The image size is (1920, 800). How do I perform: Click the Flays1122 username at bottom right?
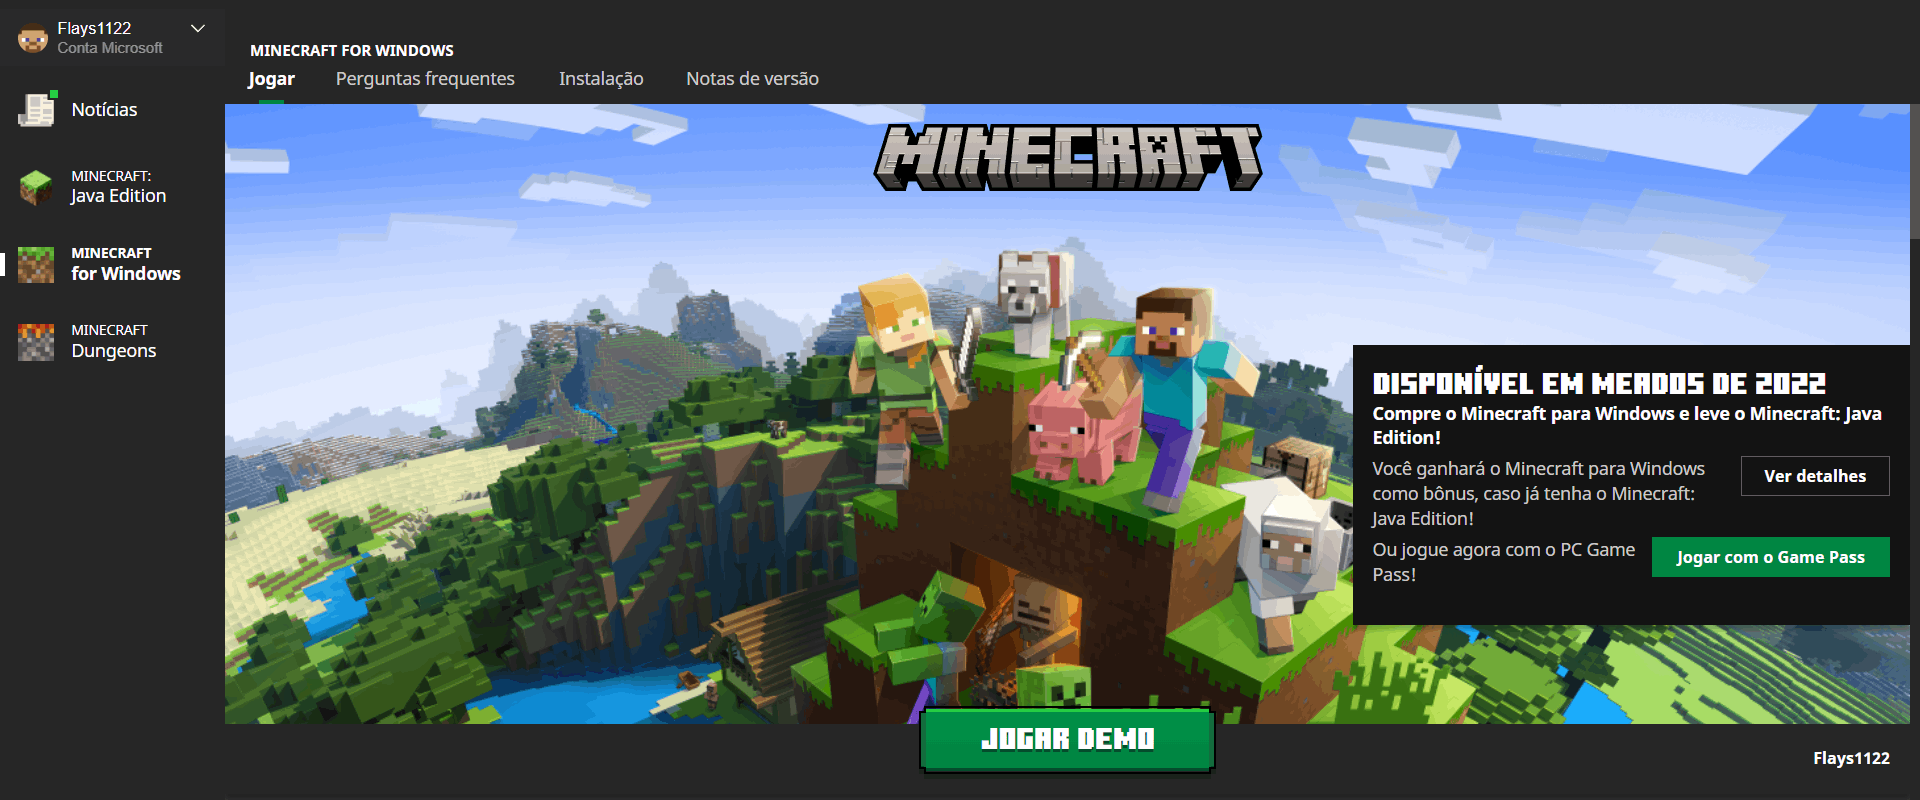[x=1851, y=758]
